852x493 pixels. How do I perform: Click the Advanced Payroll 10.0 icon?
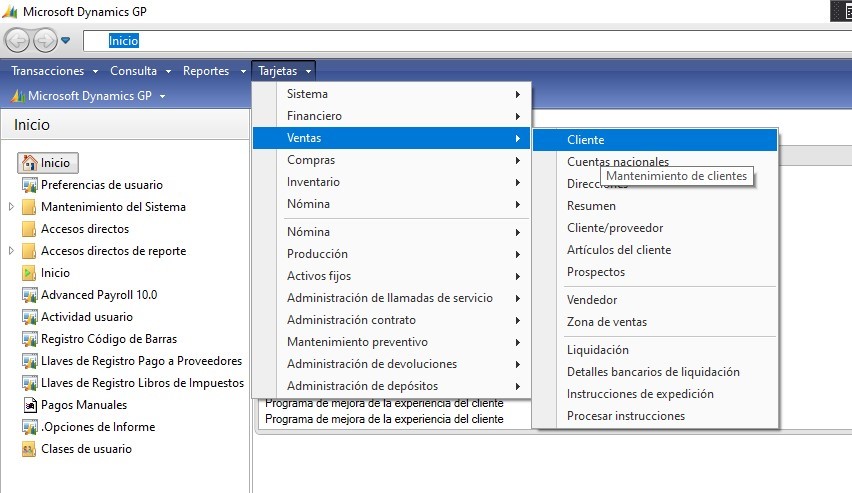[29, 295]
